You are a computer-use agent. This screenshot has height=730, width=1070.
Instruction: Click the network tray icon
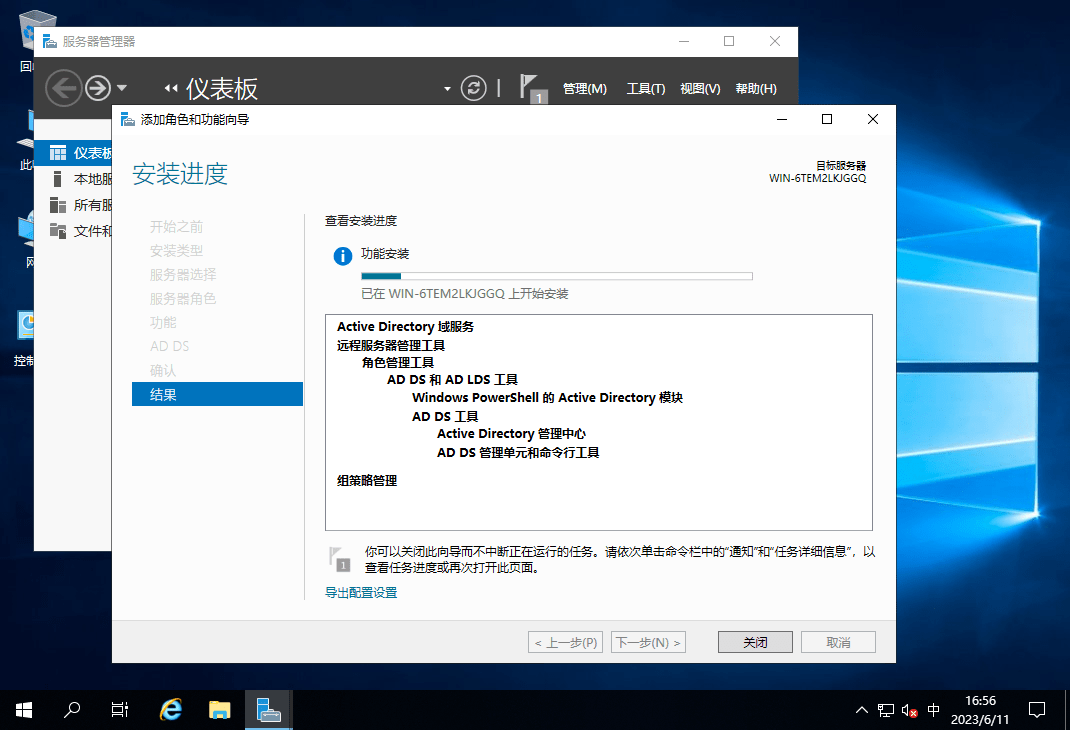pyautogui.click(x=886, y=710)
